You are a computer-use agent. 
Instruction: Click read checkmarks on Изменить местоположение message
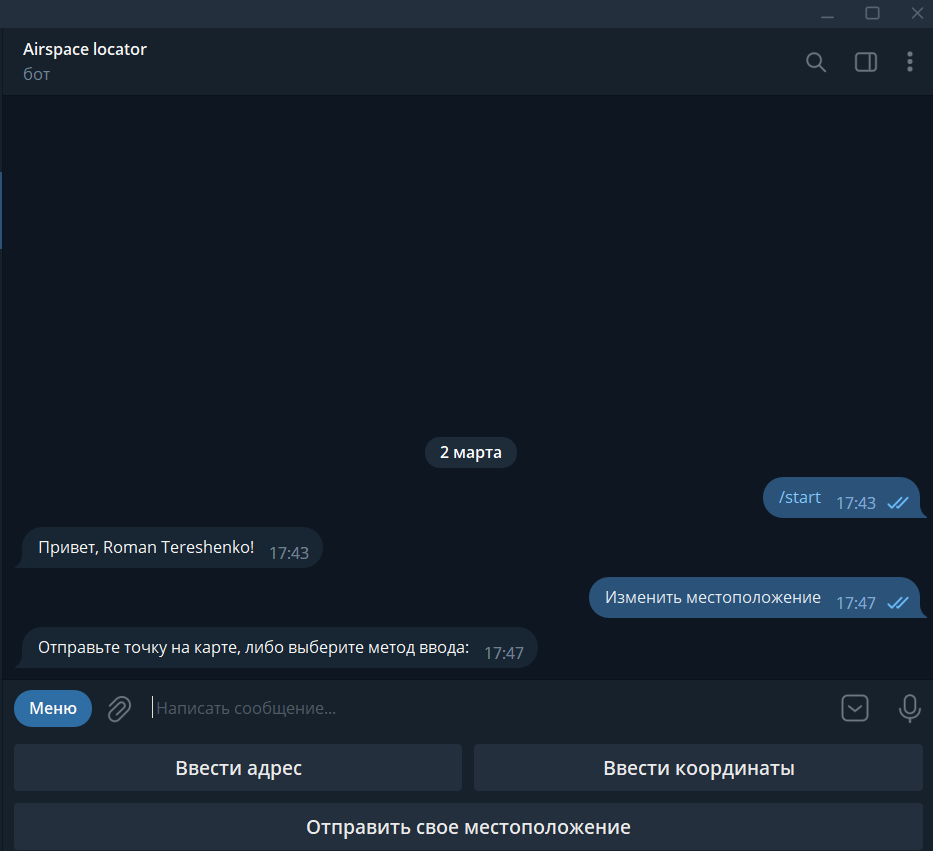tap(897, 603)
